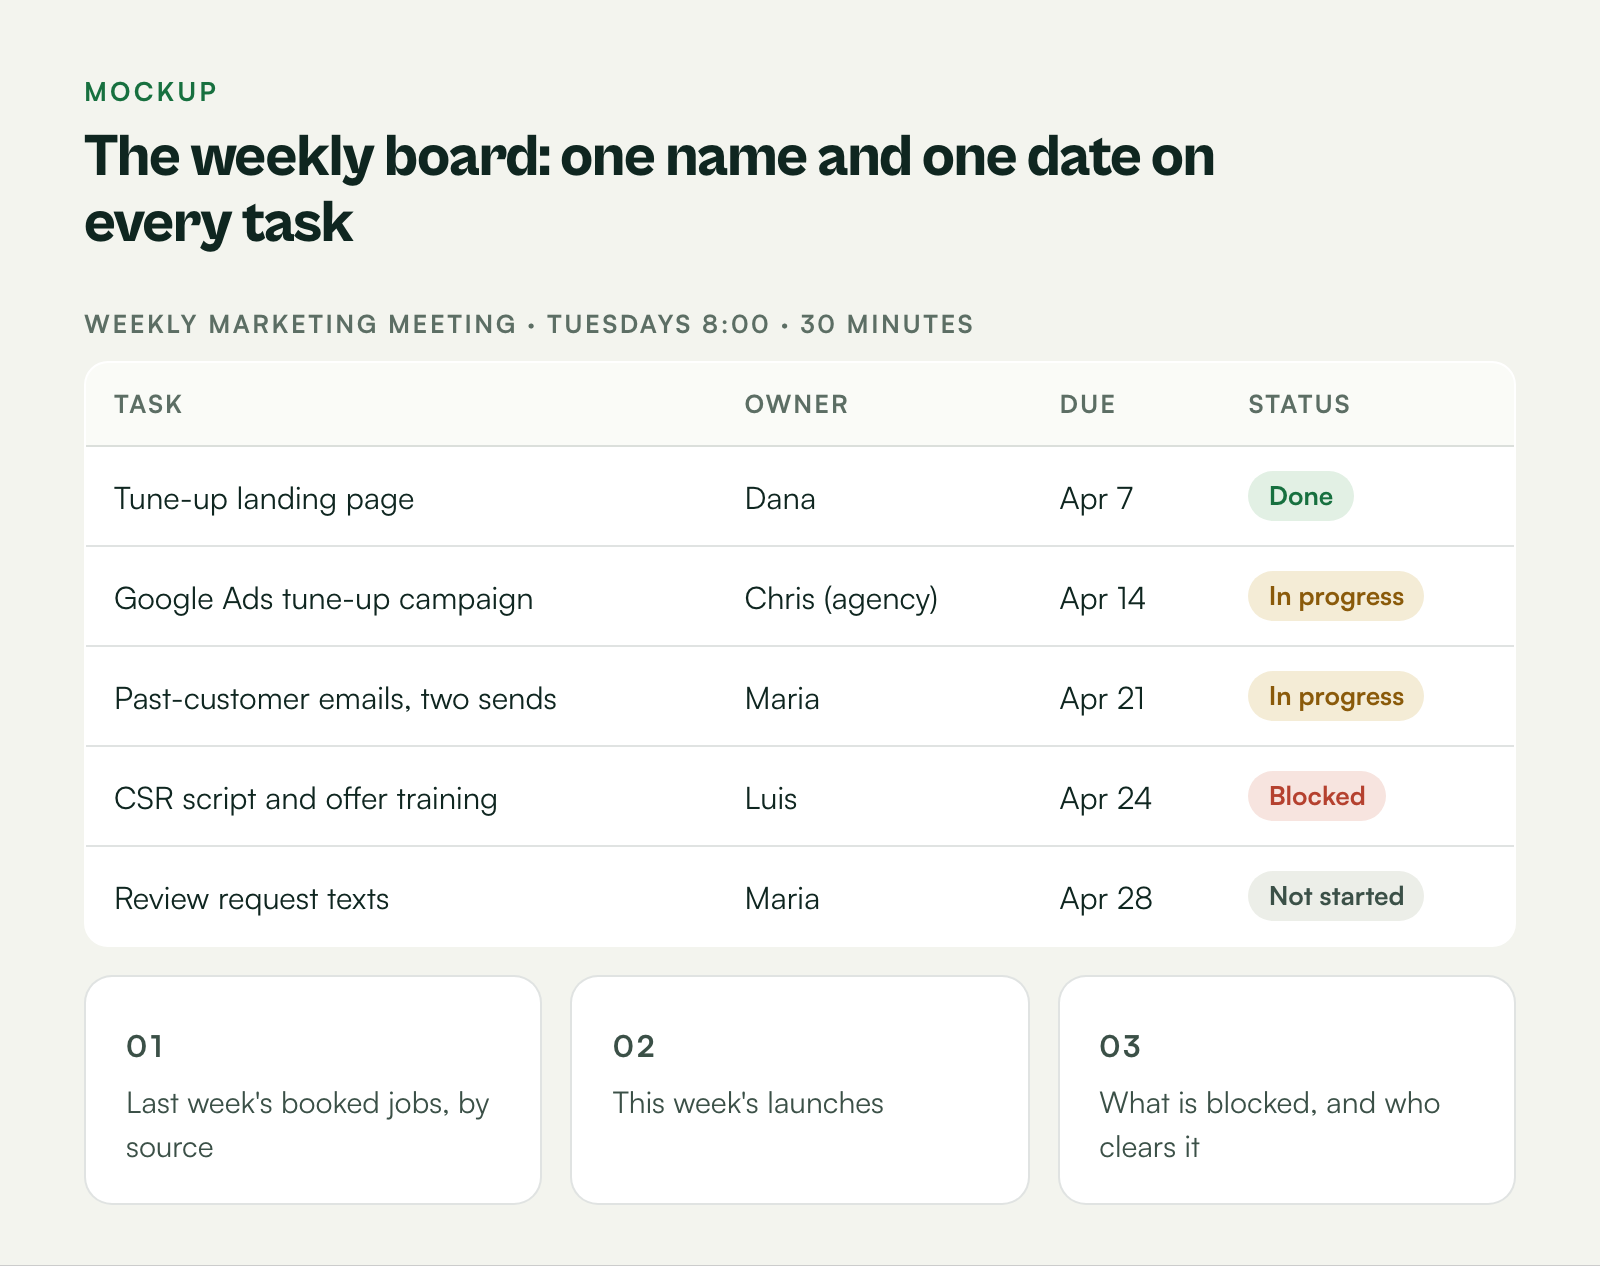The width and height of the screenshot is (1600, 1266).
Task: Select 'CSR script and offer training' task
Action: pos(306,798)
